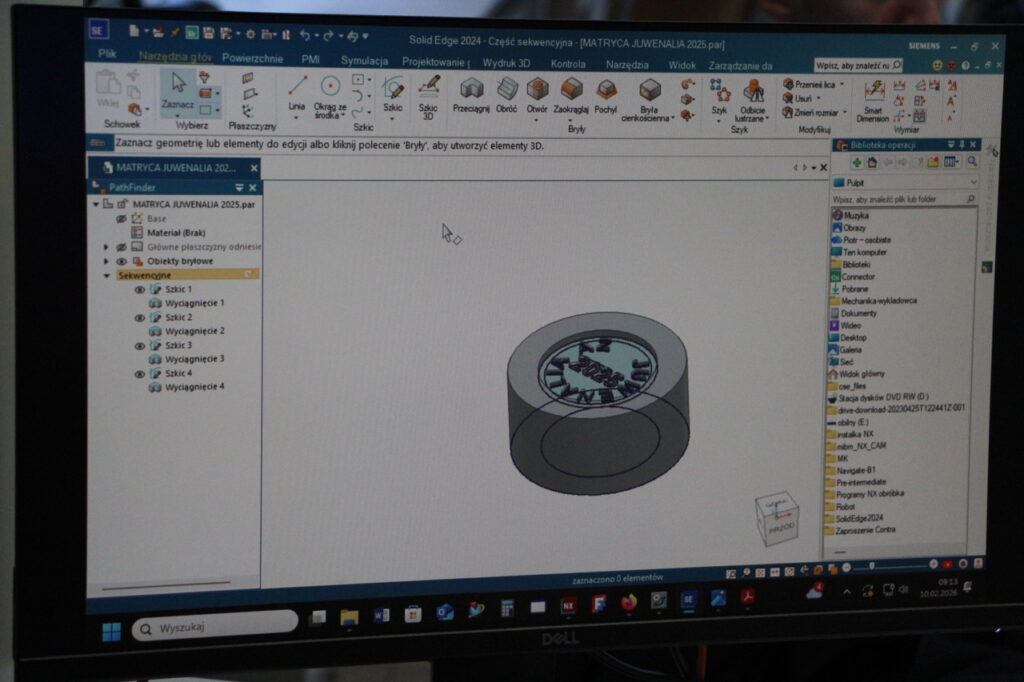The width and height of the screenshot is (1024, 682).
Task: Open the Plik menu
Action: [x=108, y=53]
